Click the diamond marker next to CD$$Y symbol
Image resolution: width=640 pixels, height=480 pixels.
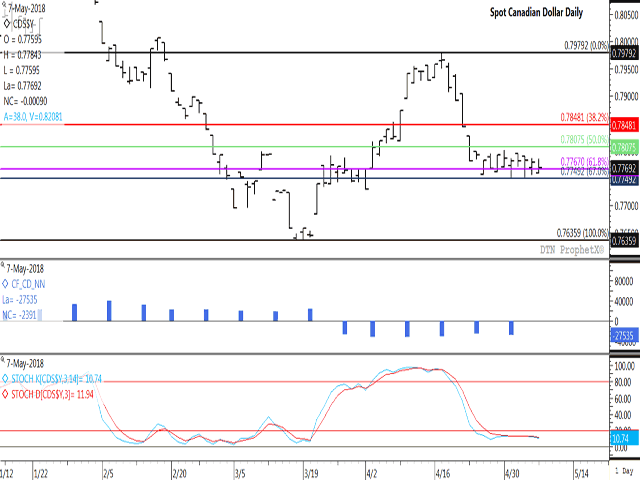[x=7, y=24]
